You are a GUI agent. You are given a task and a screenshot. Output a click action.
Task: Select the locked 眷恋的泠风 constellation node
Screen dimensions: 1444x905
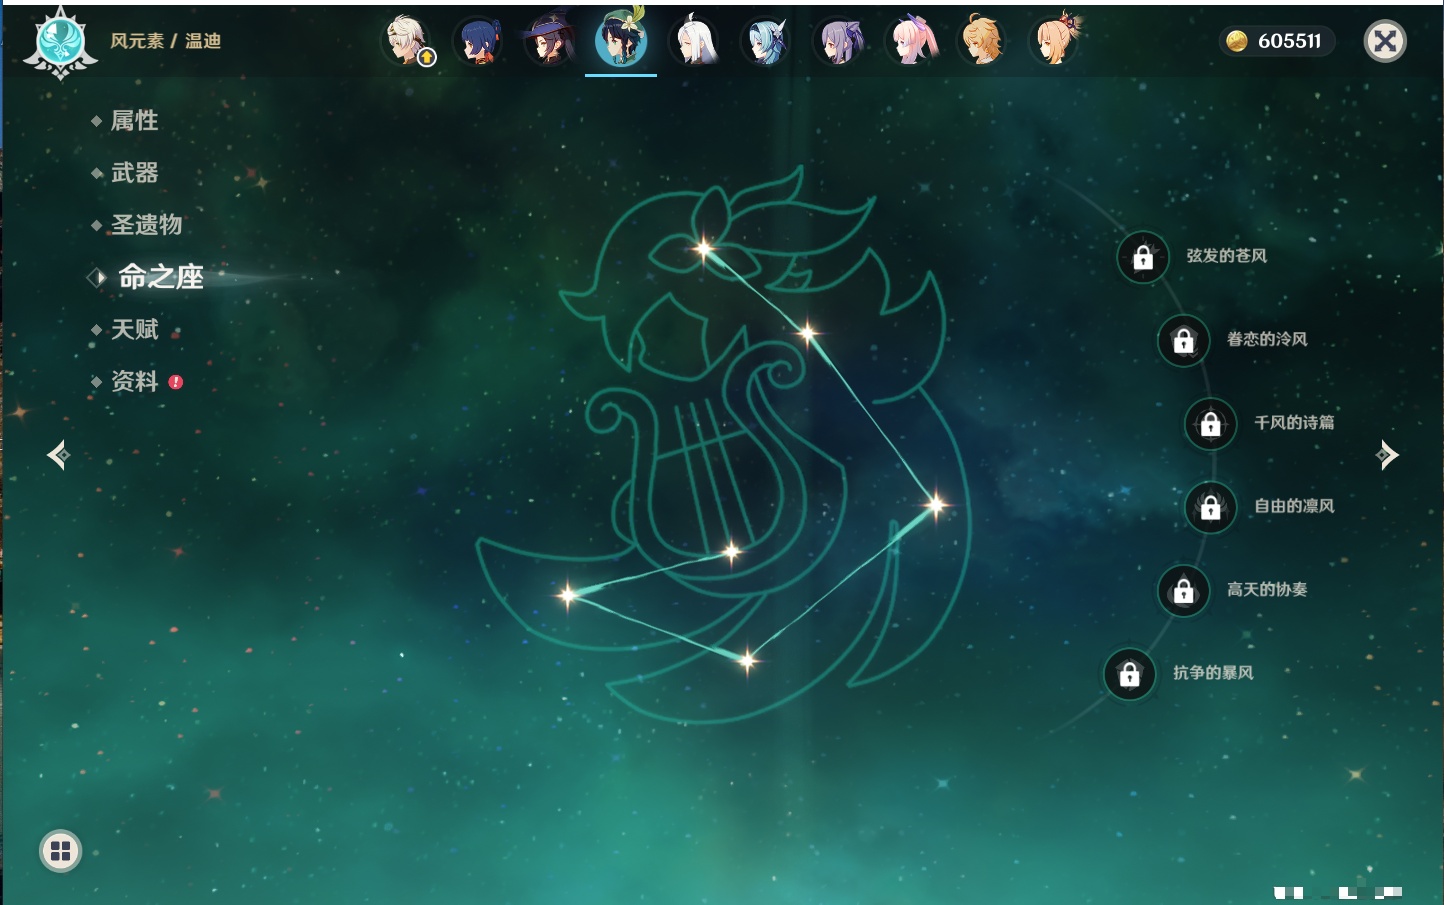(1183, 341)
